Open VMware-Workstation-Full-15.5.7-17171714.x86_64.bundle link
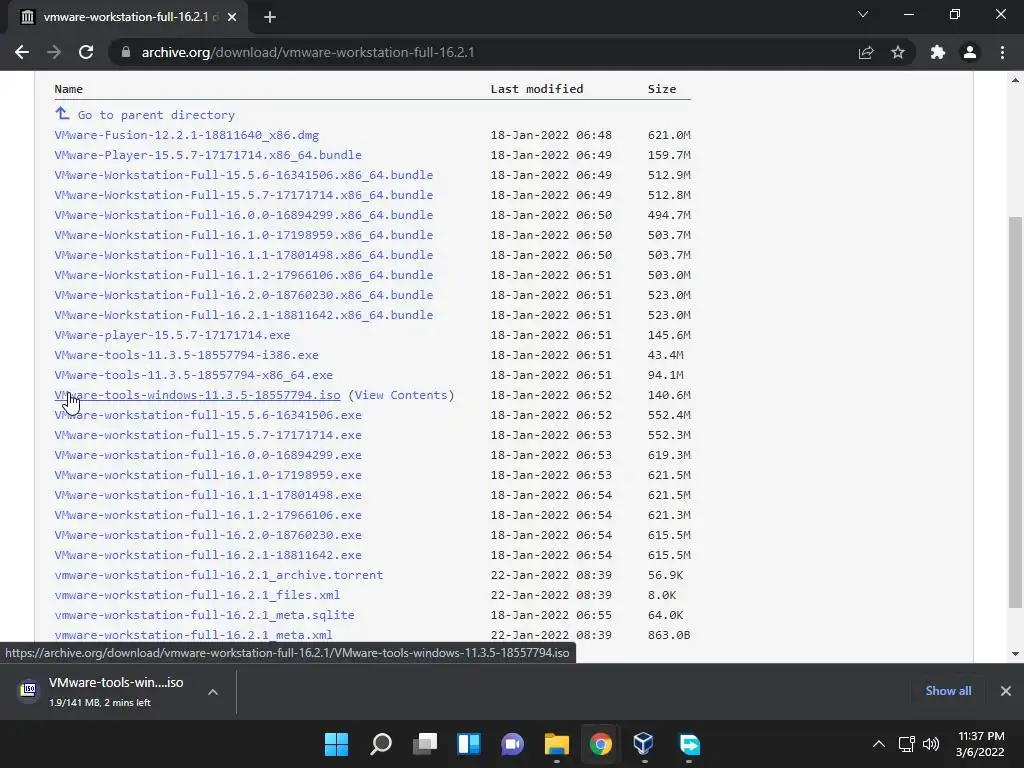 tap(244, 195)
